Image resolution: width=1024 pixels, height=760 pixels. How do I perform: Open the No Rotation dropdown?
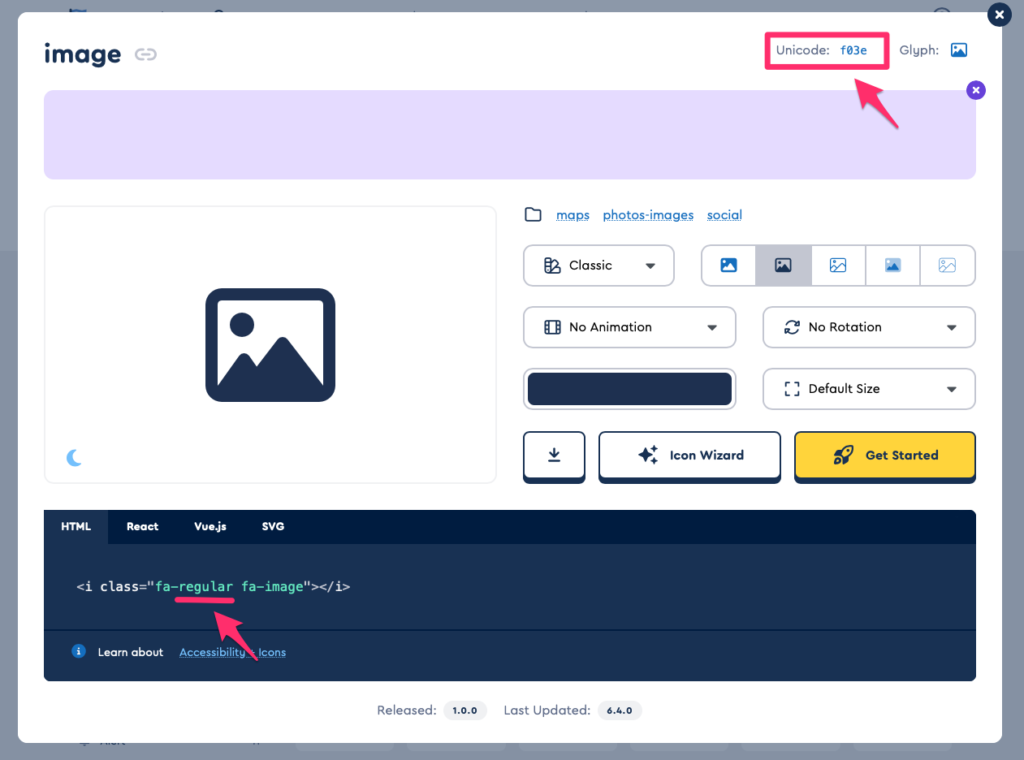click(x=869, y=327)
